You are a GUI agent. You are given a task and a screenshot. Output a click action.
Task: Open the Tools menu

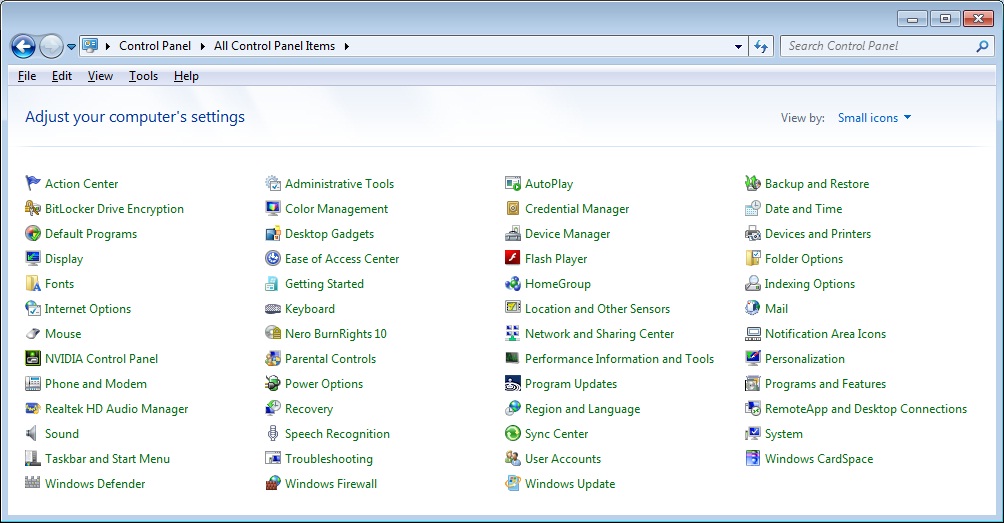tap(143, 76)
